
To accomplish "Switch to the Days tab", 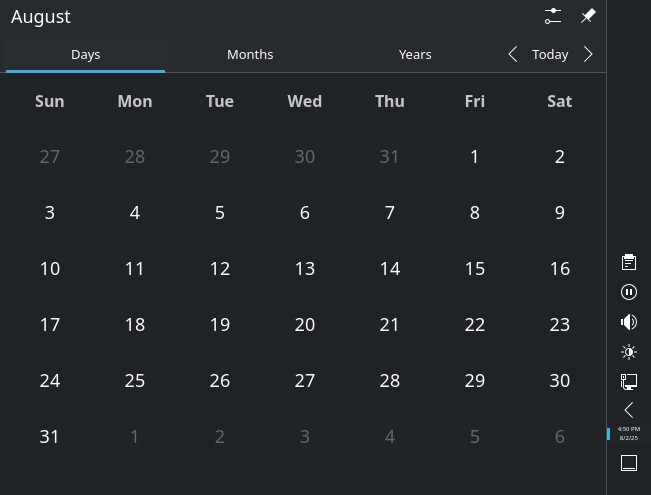I will pyautogui.click(x=86, y=54).
